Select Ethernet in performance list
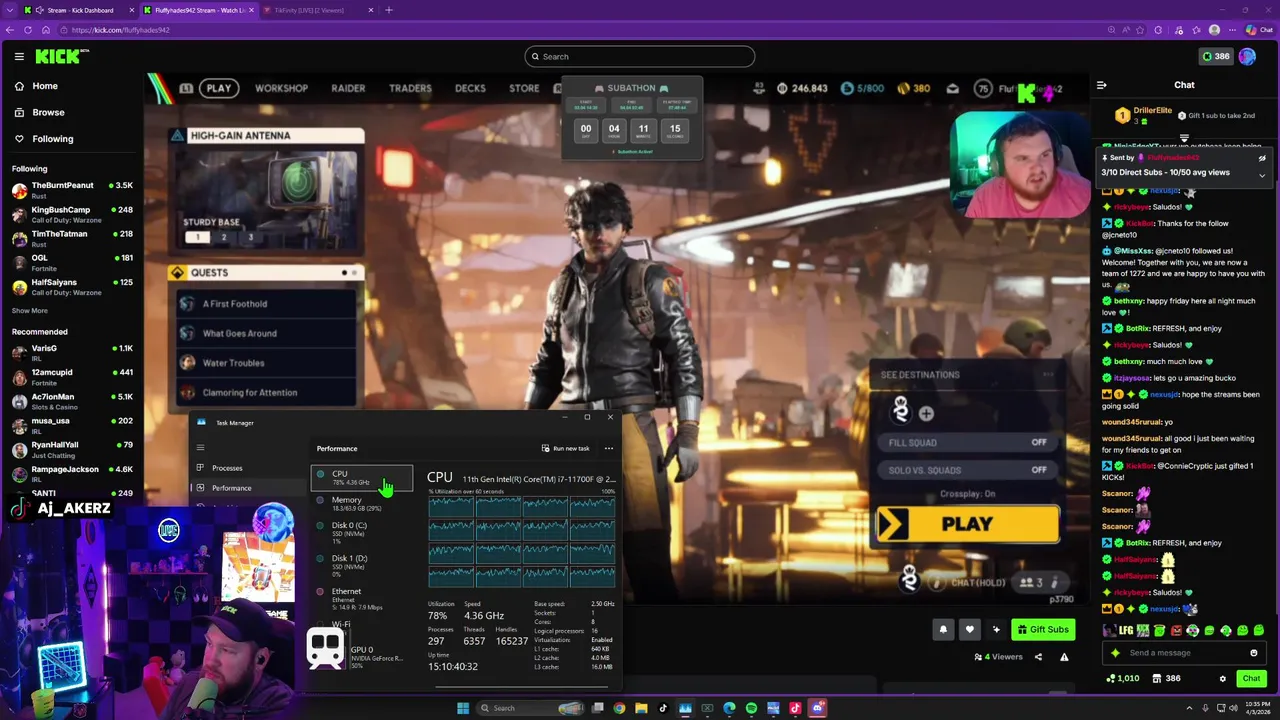 tap(361, 598)
